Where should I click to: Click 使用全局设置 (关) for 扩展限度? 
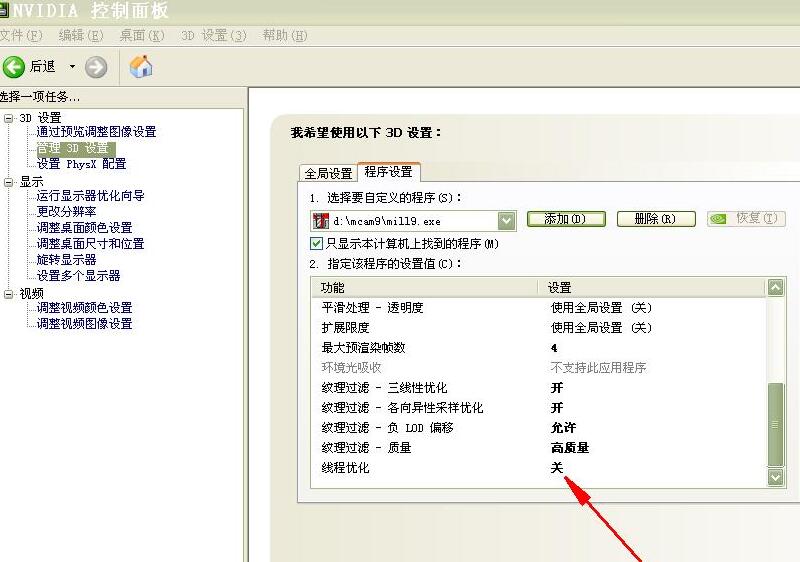click(602, 327)
